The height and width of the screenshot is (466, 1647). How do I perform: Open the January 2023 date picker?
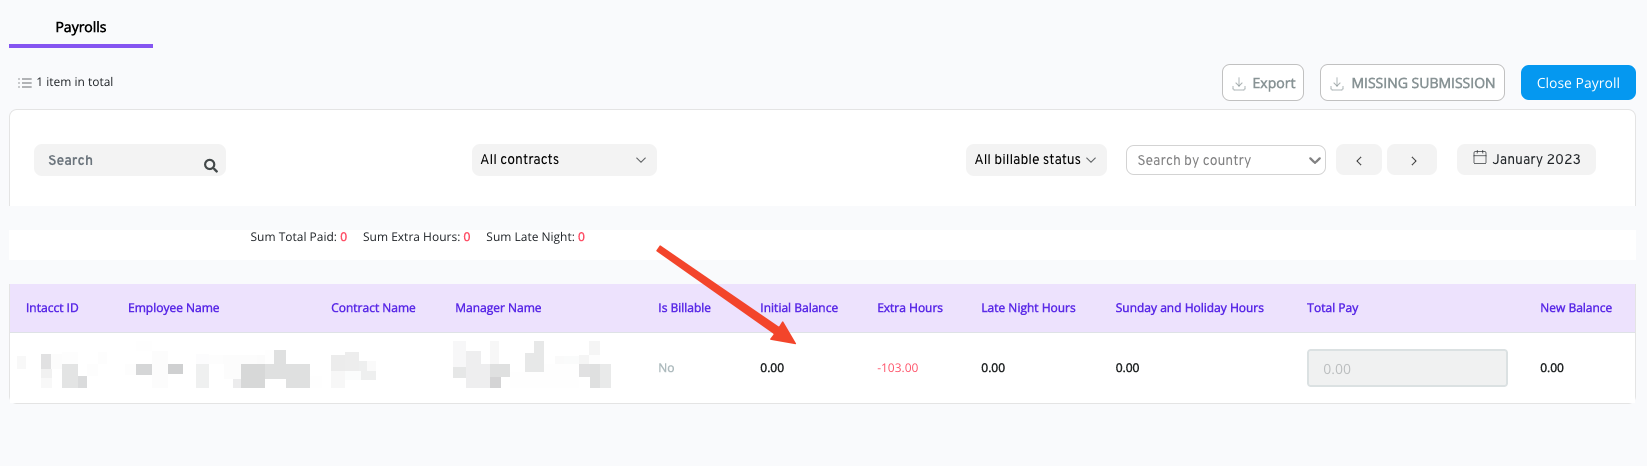[x=1526, y=159]
